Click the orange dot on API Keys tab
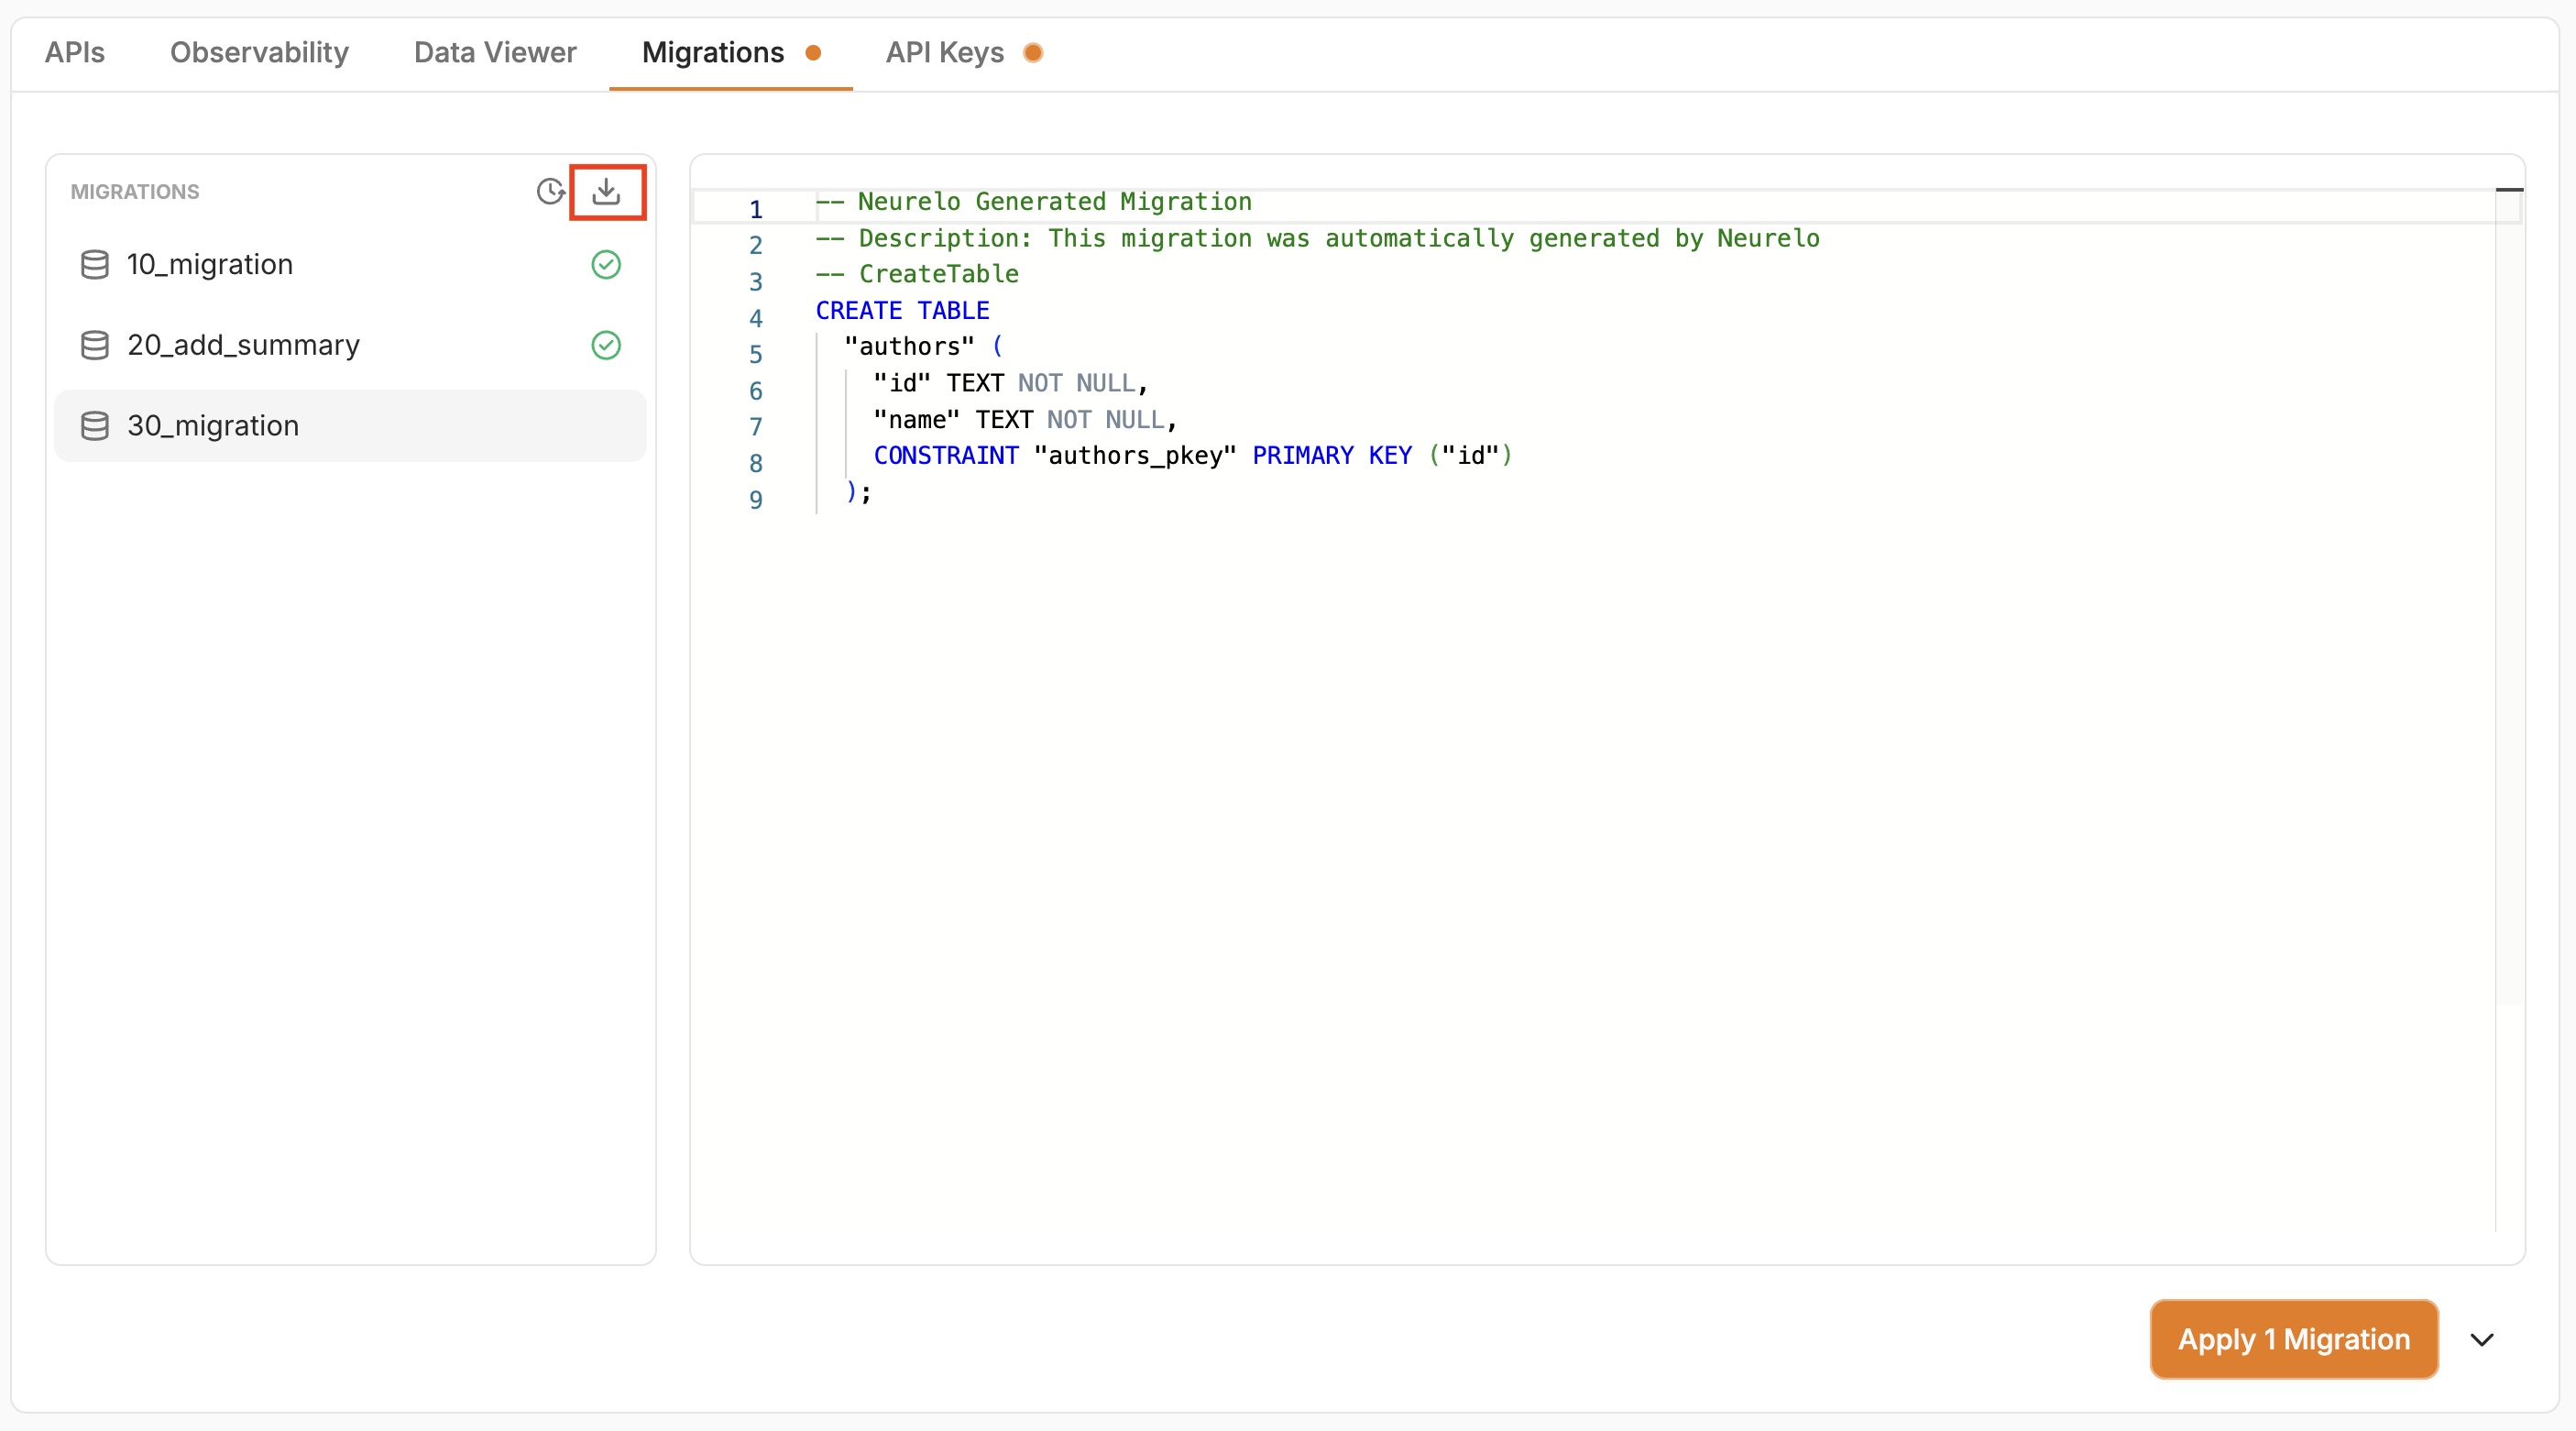 click(1033, 53)
